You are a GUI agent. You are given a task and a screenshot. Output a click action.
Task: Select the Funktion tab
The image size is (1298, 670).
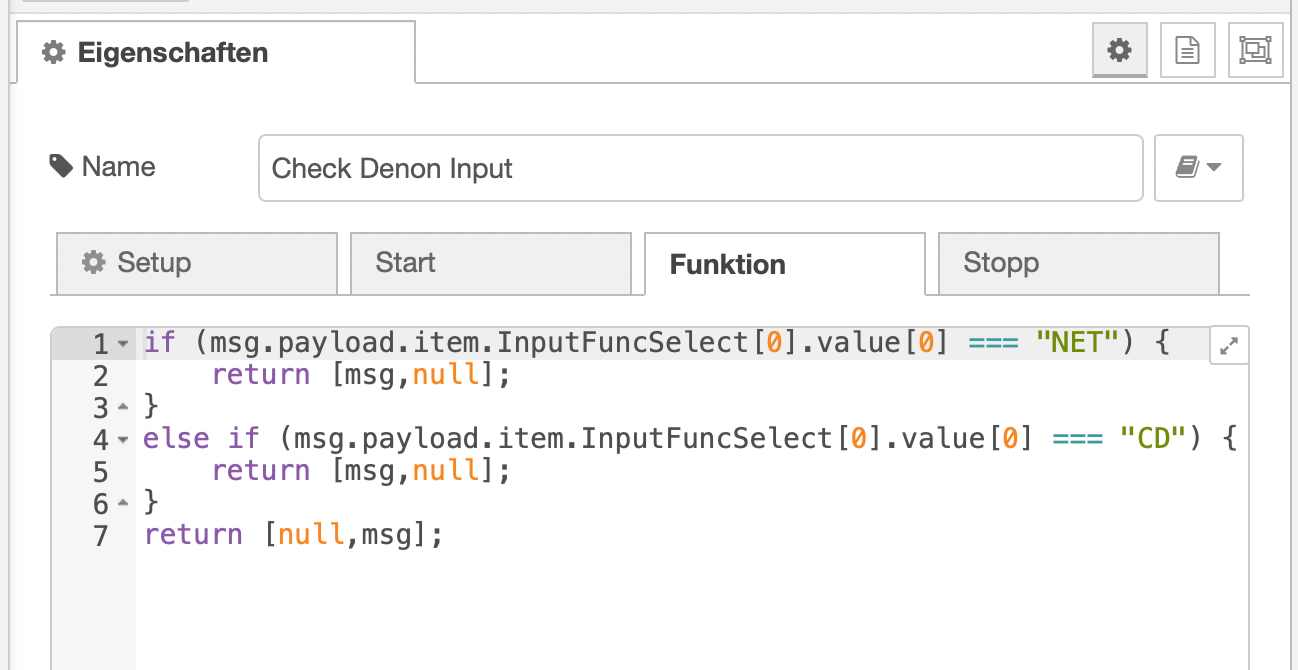pos(785,264)
